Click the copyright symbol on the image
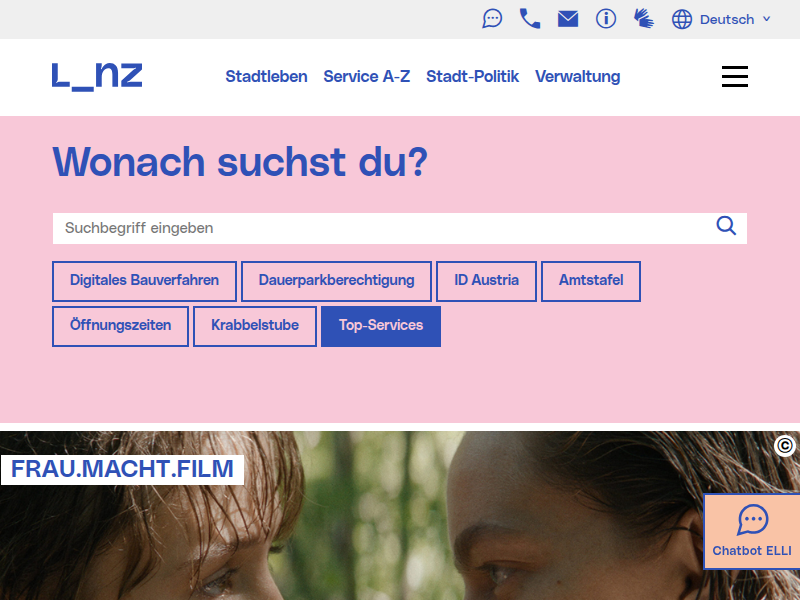 click(785, 446)
